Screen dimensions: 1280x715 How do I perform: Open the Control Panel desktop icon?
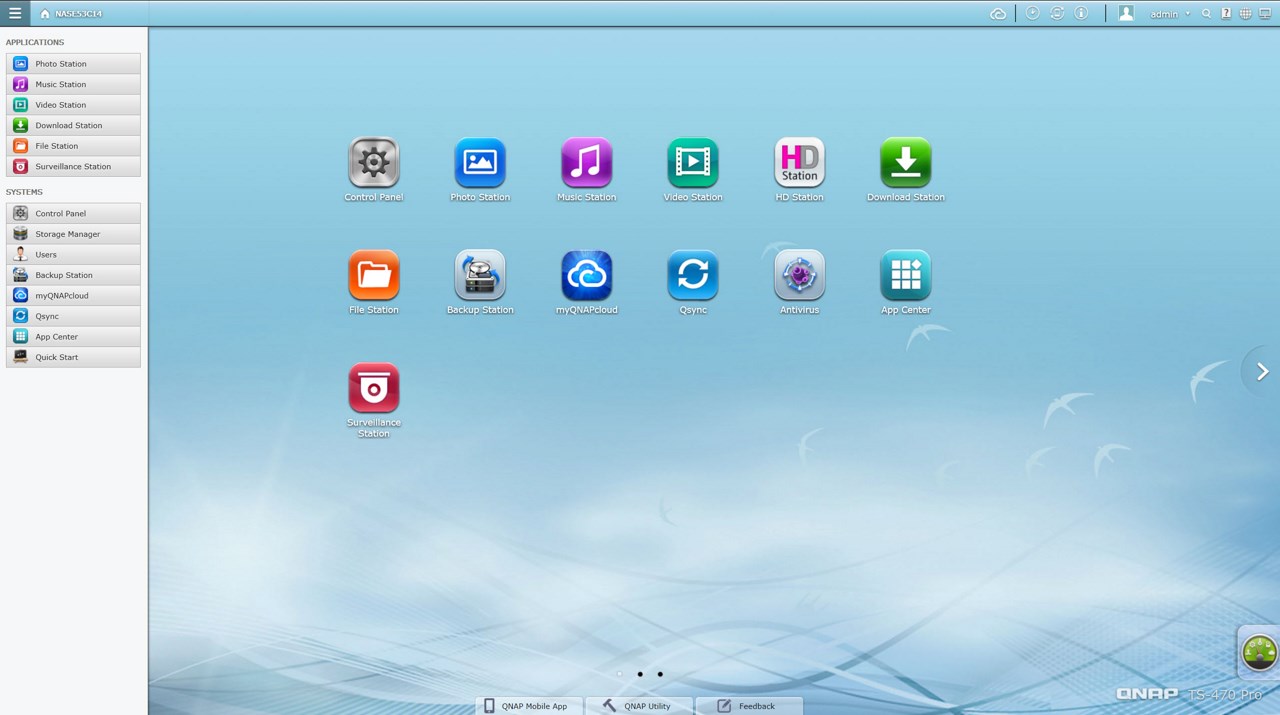point(374,163)
